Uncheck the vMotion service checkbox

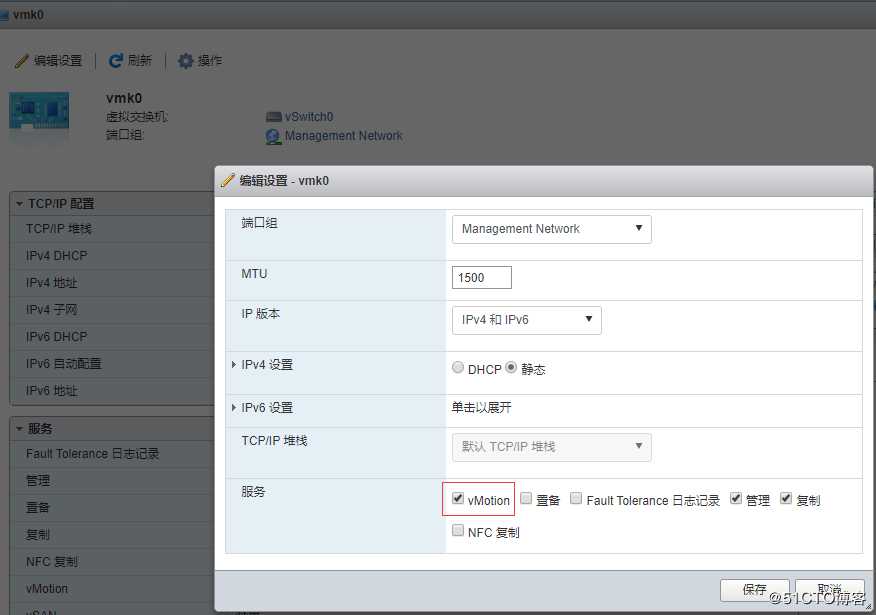tap(458, 498)
